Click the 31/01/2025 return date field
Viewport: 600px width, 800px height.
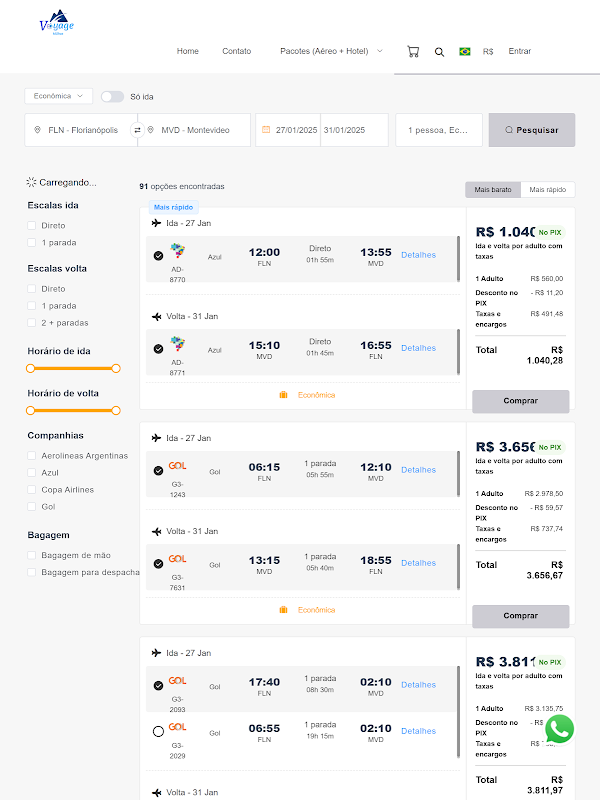click(355, 130)
